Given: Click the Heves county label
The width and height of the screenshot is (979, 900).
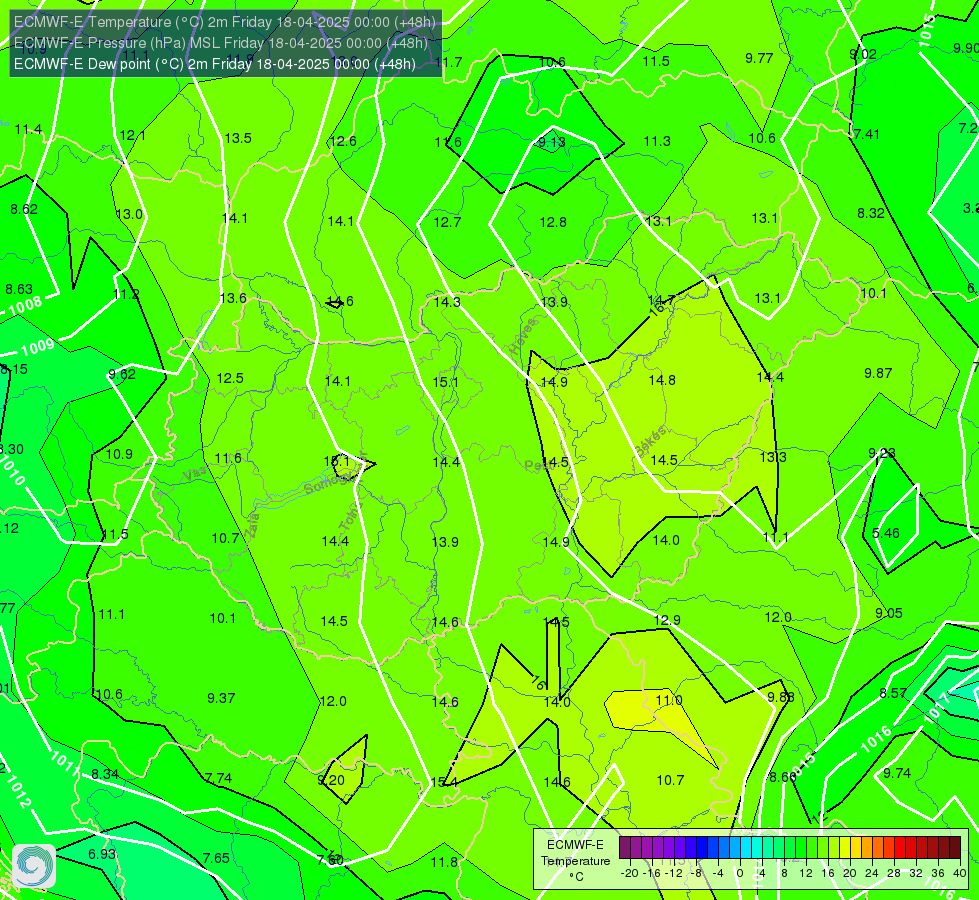Looking at the screenshot, I should point(523,337).
